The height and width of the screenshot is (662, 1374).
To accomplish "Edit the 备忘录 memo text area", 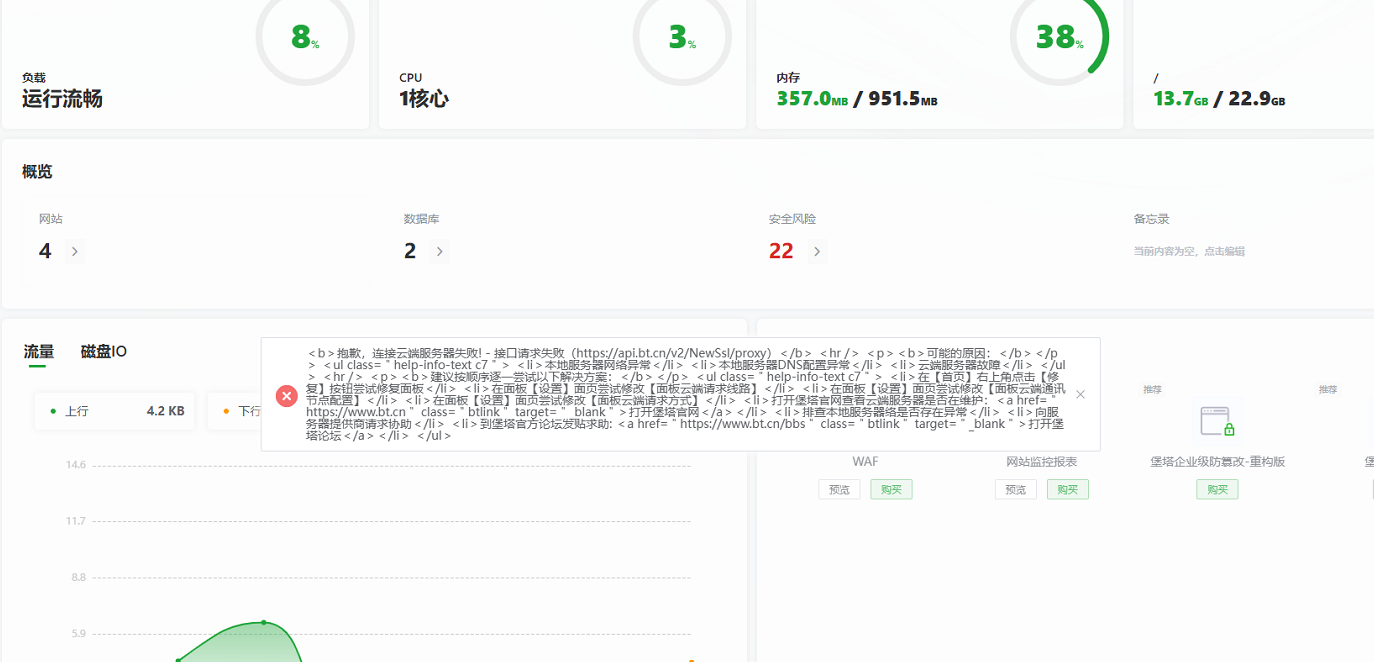I will click(x=1188, y=252).
